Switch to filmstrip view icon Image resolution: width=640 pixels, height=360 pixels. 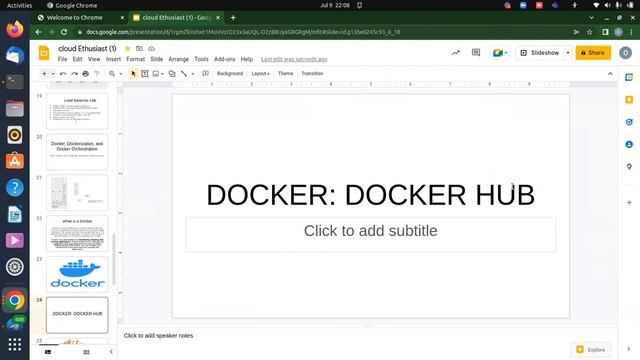48,352
